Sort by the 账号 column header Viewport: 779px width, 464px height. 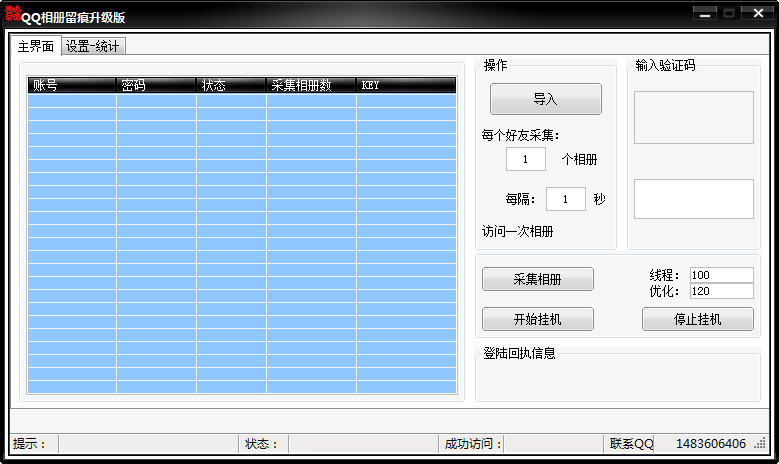point(72,85)
